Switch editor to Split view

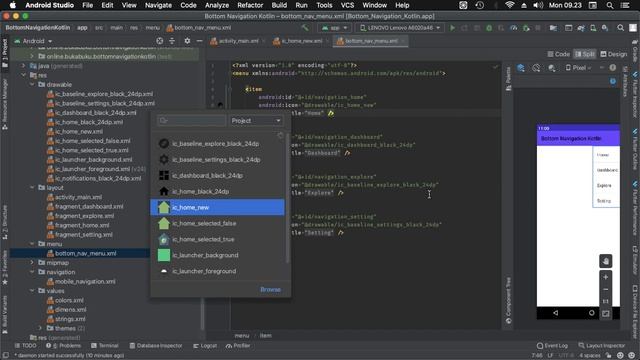click(584, 54)
